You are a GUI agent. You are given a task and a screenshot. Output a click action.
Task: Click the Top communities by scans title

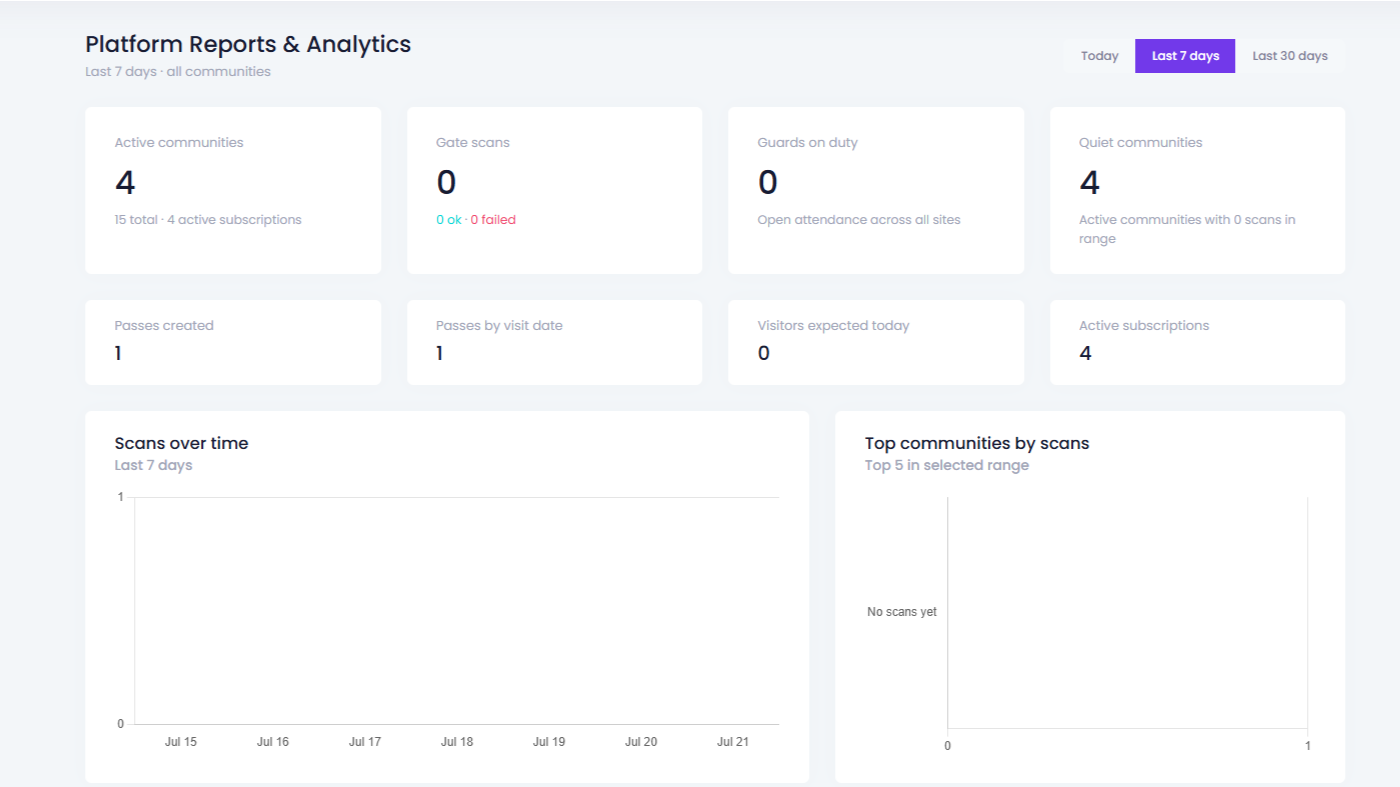[x=977, y=443]
